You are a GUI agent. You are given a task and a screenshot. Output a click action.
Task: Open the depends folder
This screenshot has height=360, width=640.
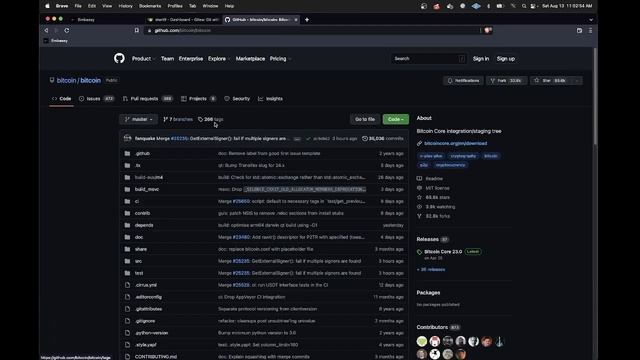tap(144, 225)
